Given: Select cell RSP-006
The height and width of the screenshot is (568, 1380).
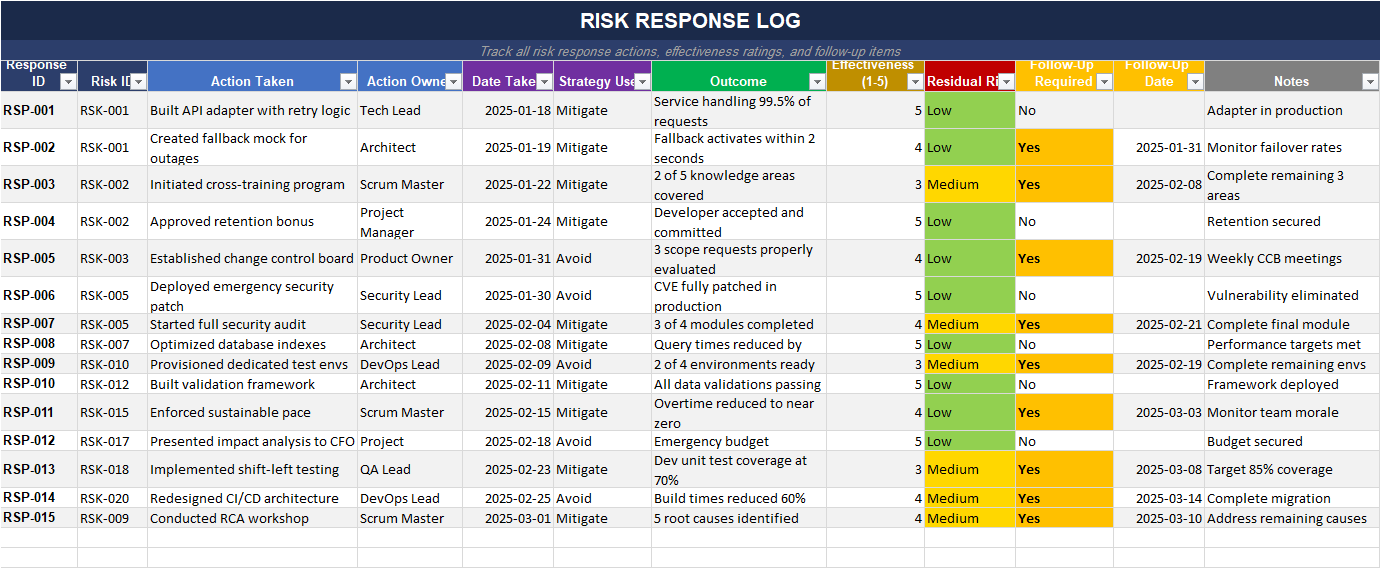Looking at the screenshot, I should pos(39,295).
